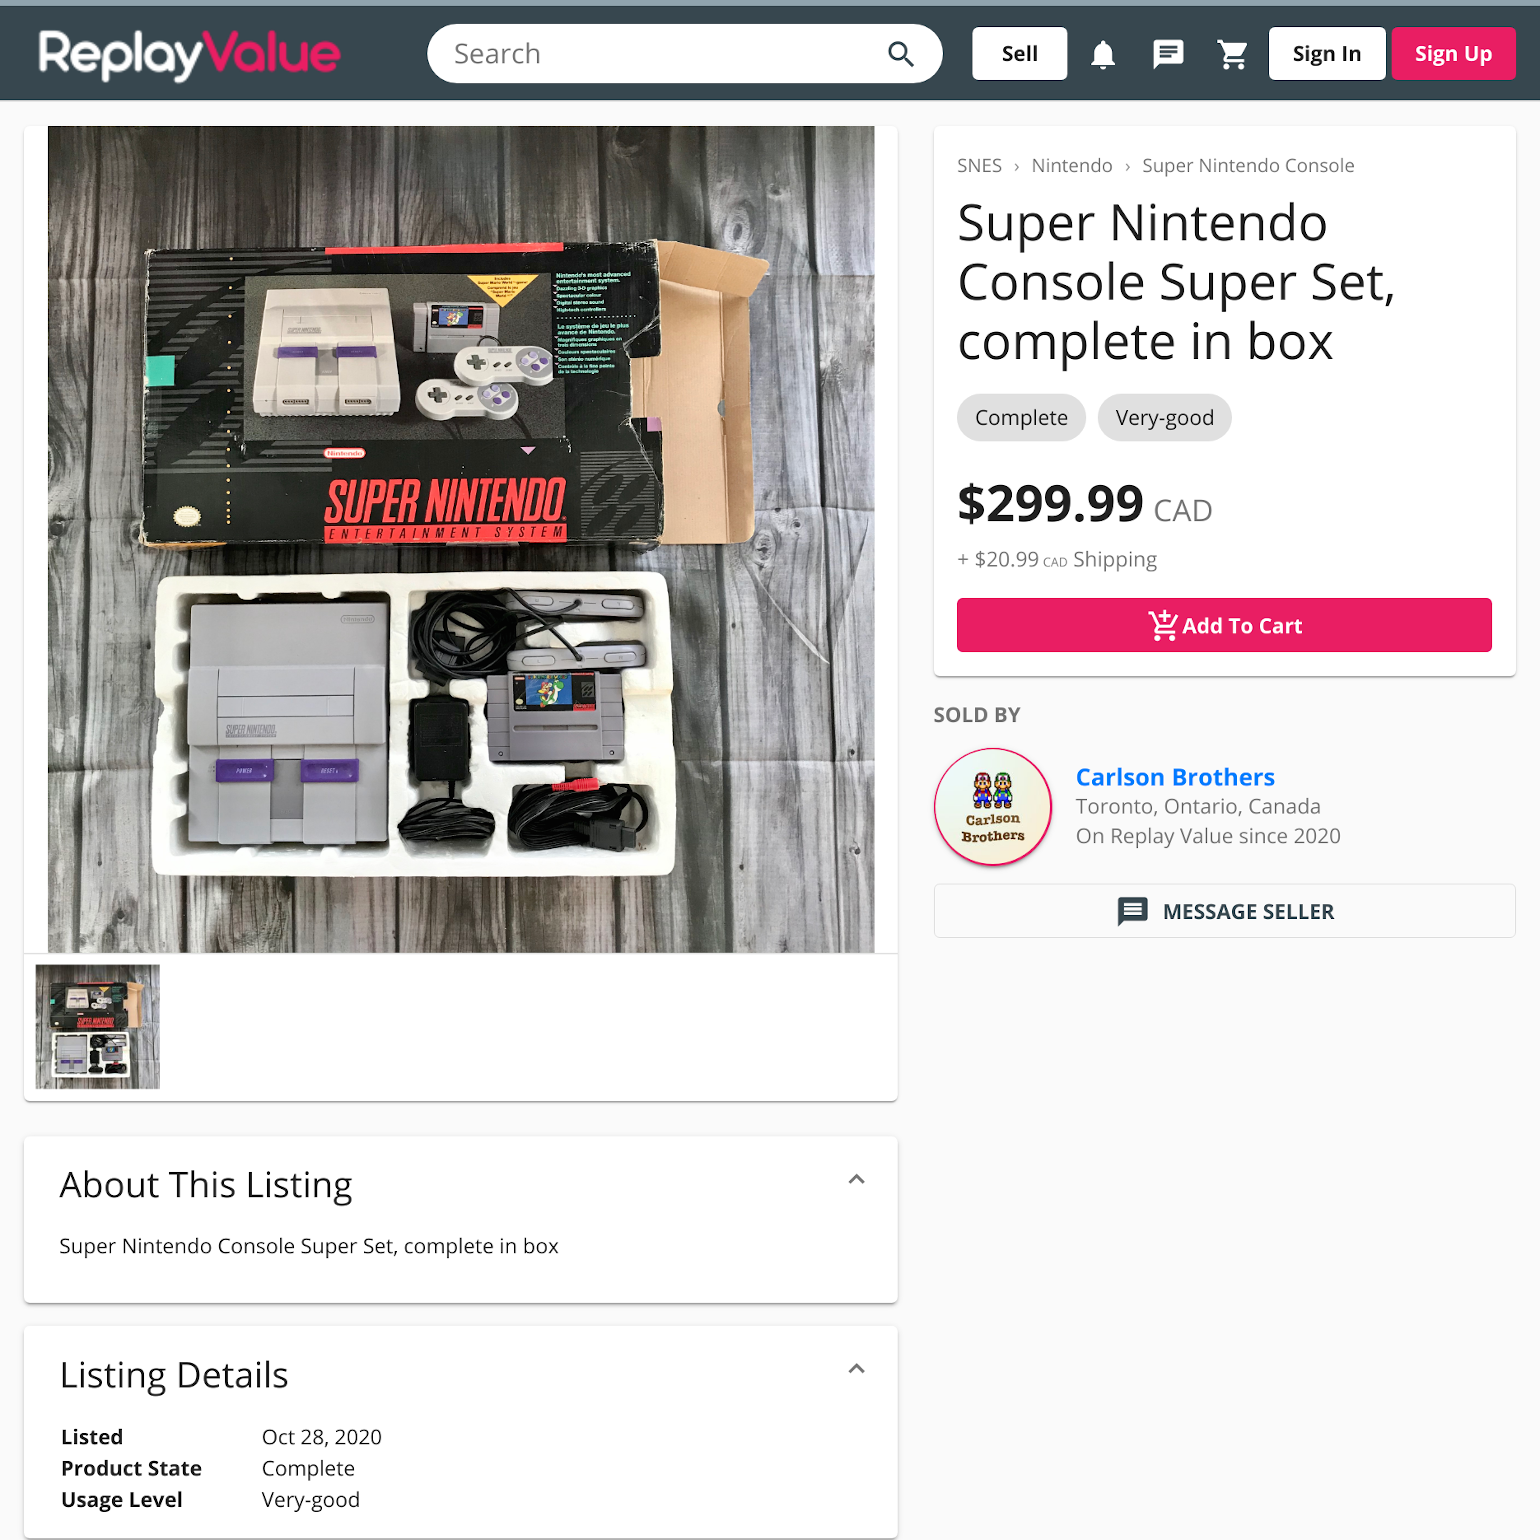
Task: Click the search magnifier icon
Action: pyautogui.click(x=901, y=54)
